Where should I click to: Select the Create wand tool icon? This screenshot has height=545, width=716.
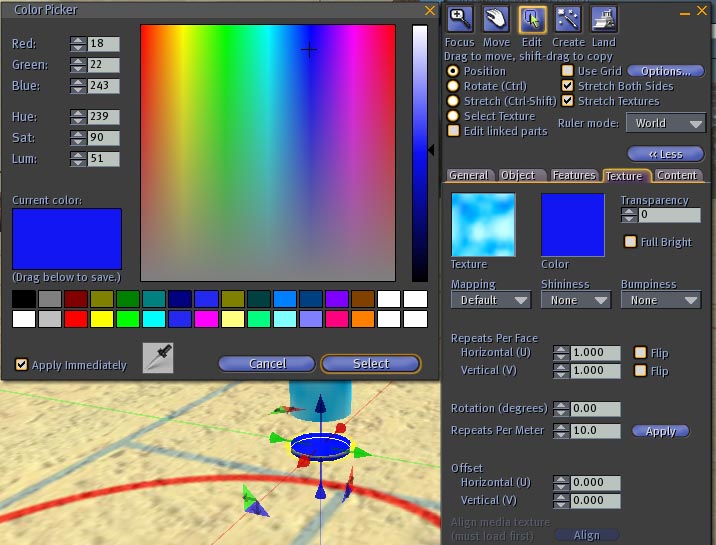tap(568, 20)
